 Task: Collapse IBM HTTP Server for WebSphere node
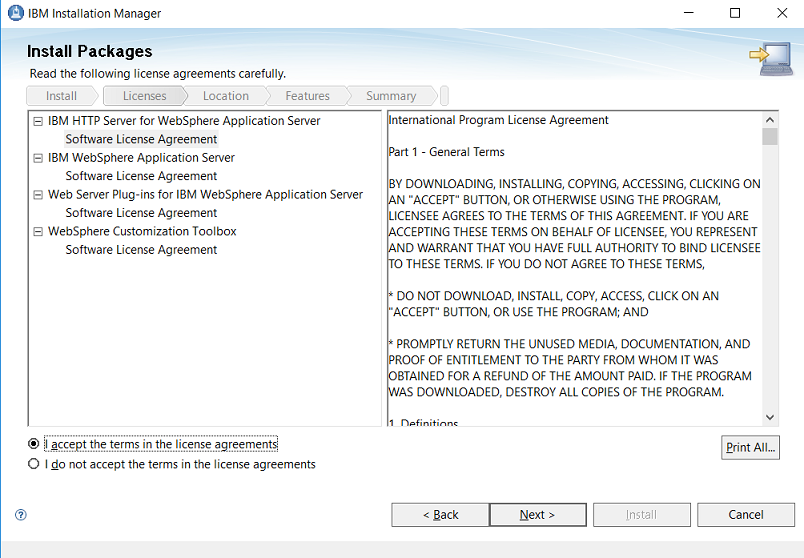(x=38, y=122)
